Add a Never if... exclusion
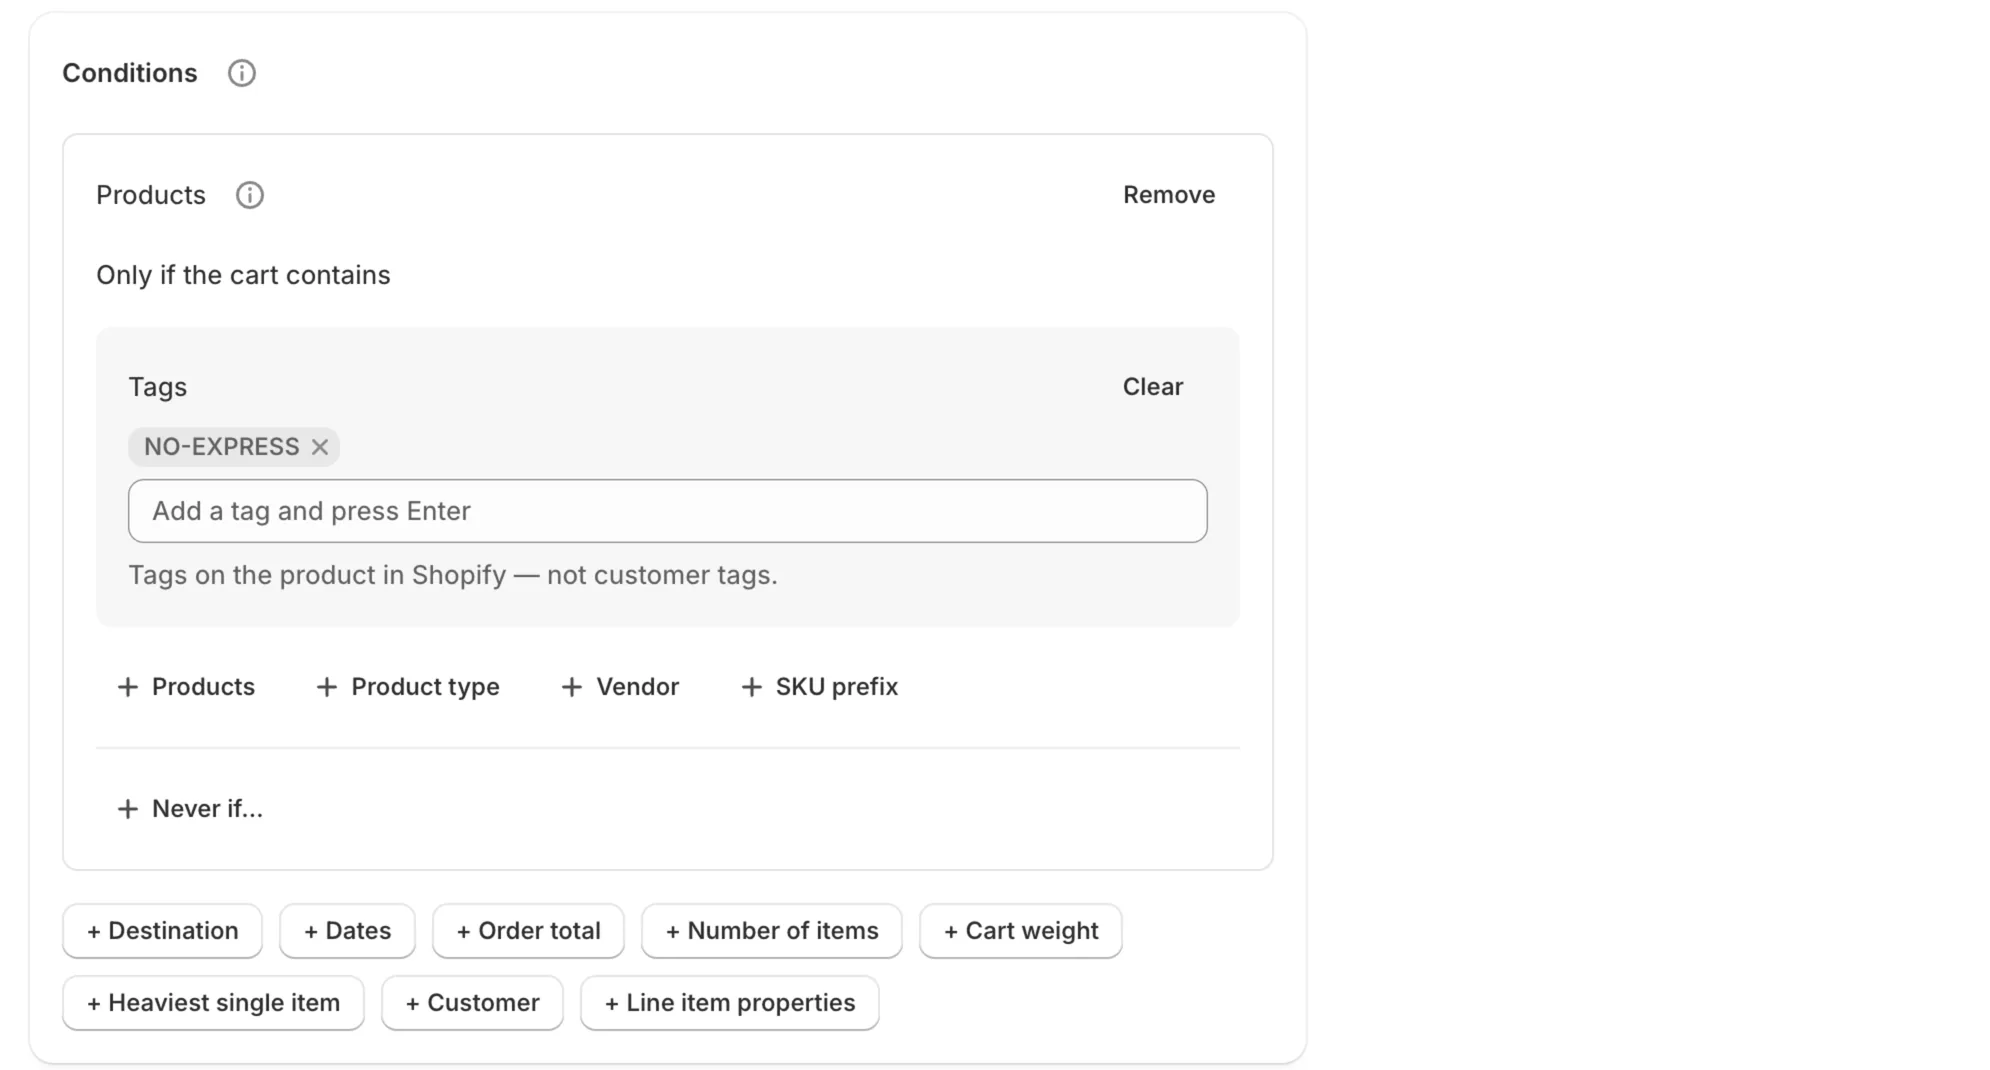 tap(190, 809)
